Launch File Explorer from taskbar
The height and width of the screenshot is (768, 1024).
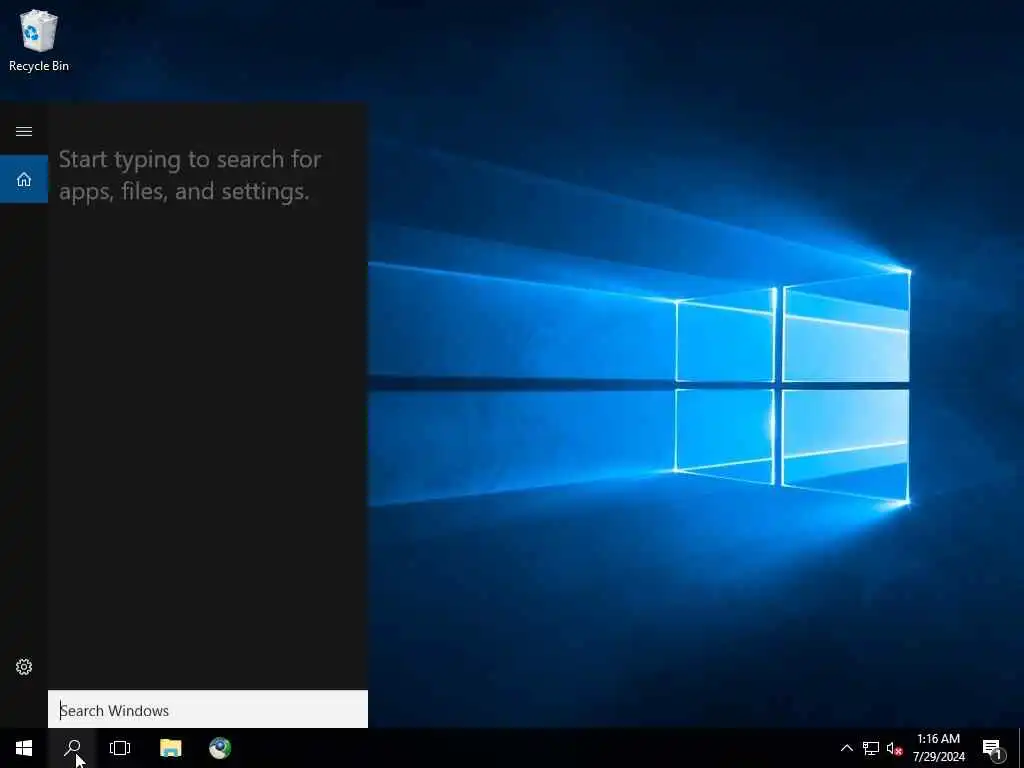pyautogui.click(x=170, y=748)
